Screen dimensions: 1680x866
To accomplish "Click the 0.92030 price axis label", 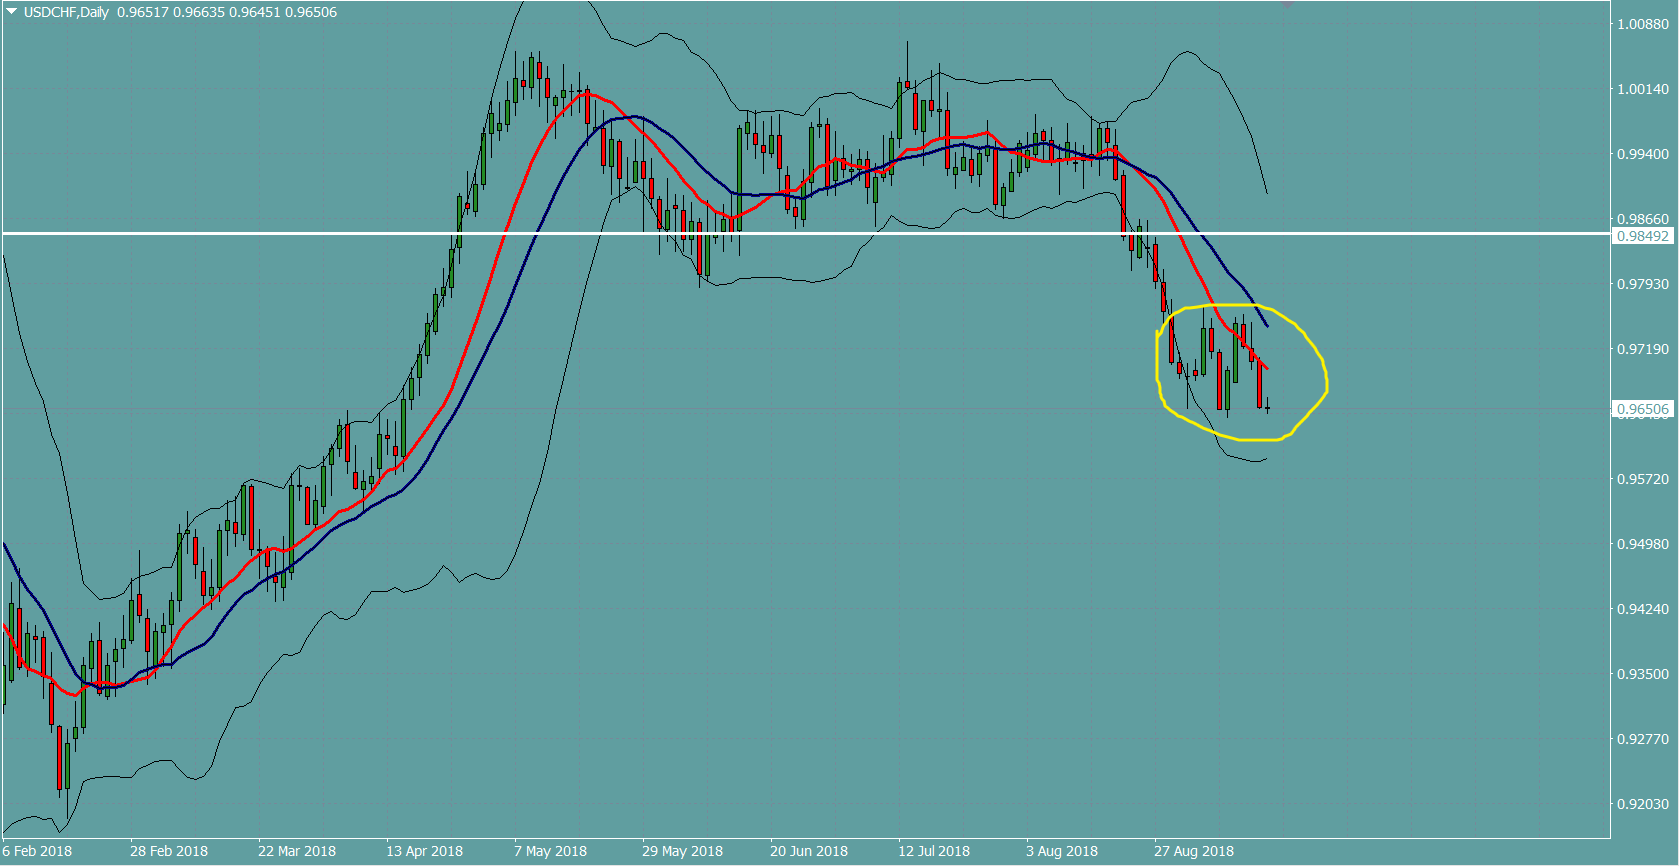I will pyautogui.click(x=1643, y=804).
